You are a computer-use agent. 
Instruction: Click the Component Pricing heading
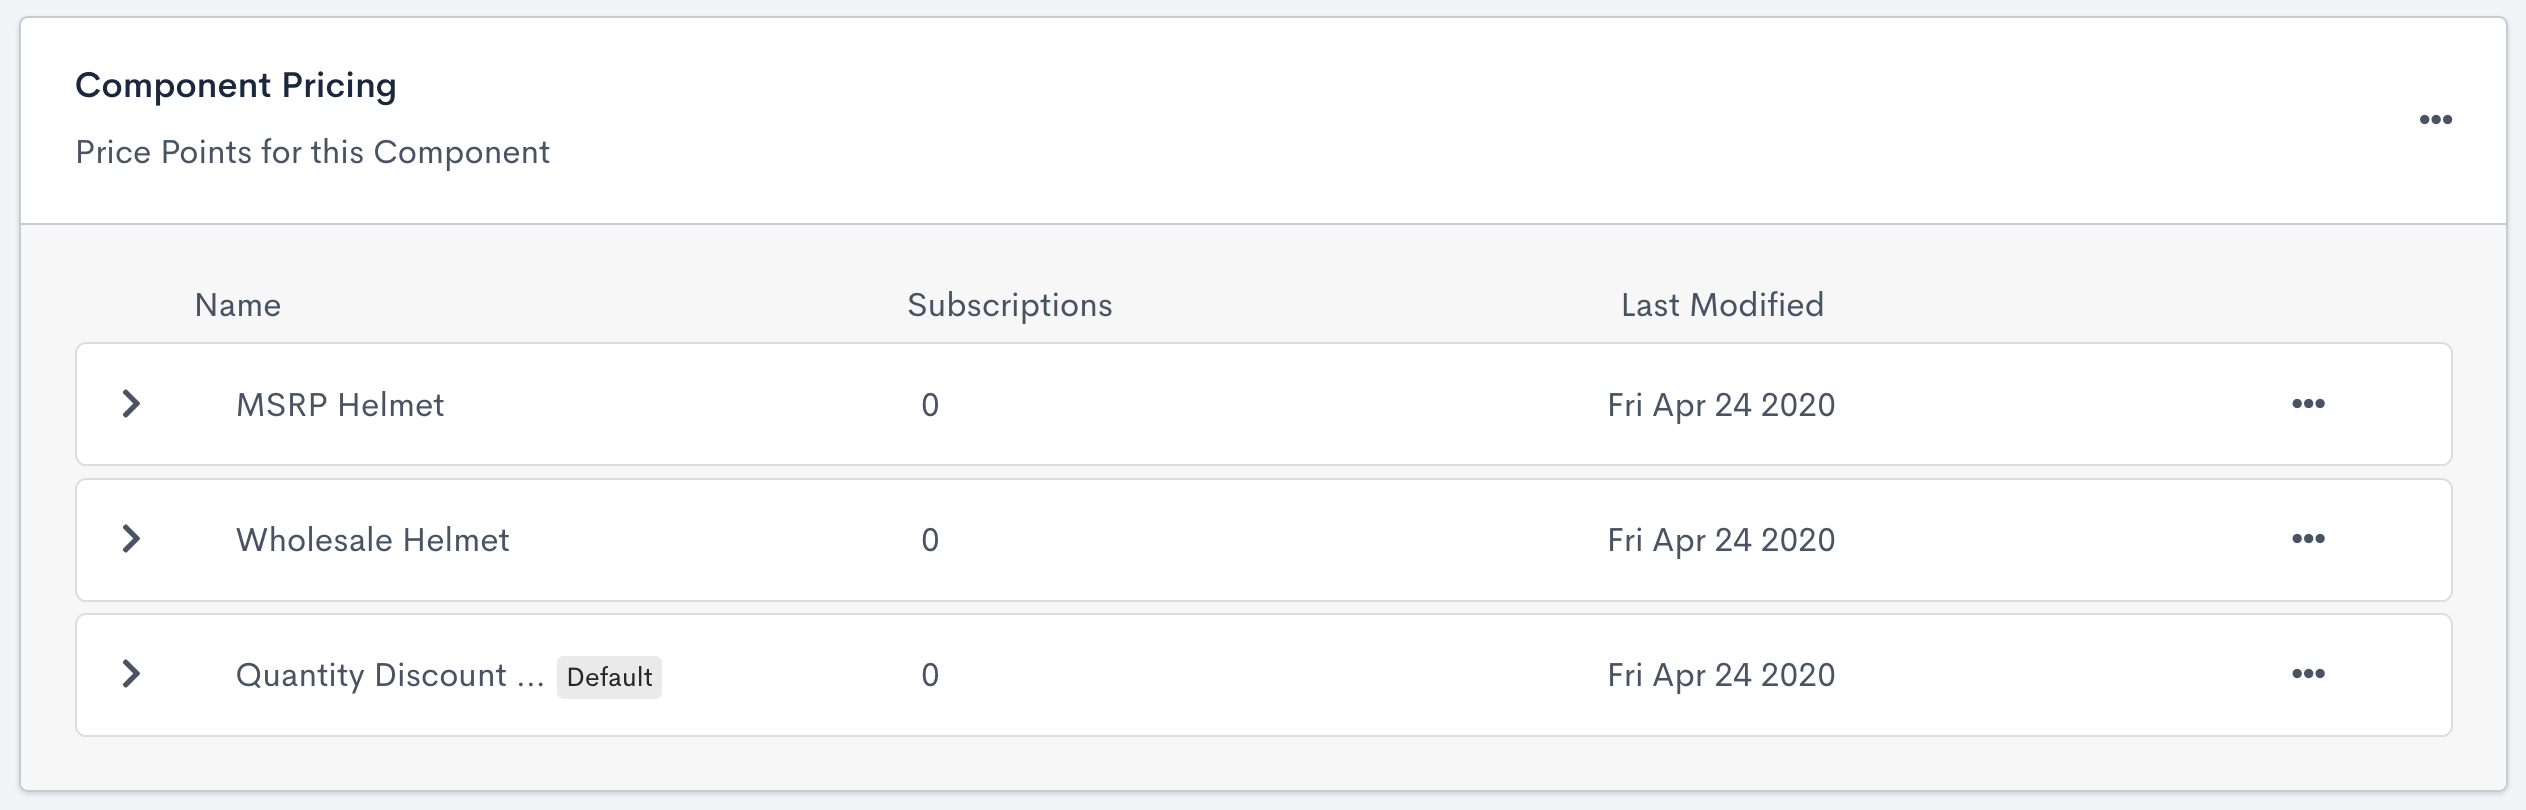point(236,86)
